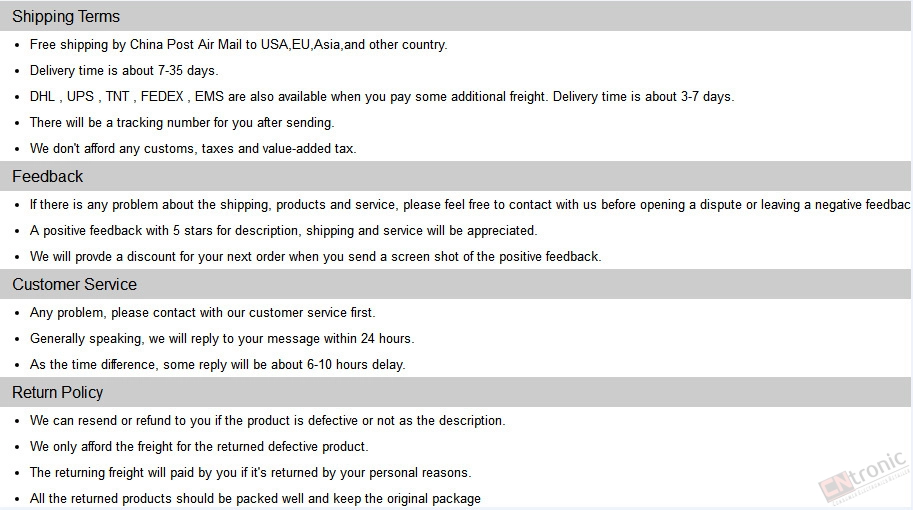913x510 pixels.
Task: Select the Shipping Terms heading
Action: click(x=66, y=16)
